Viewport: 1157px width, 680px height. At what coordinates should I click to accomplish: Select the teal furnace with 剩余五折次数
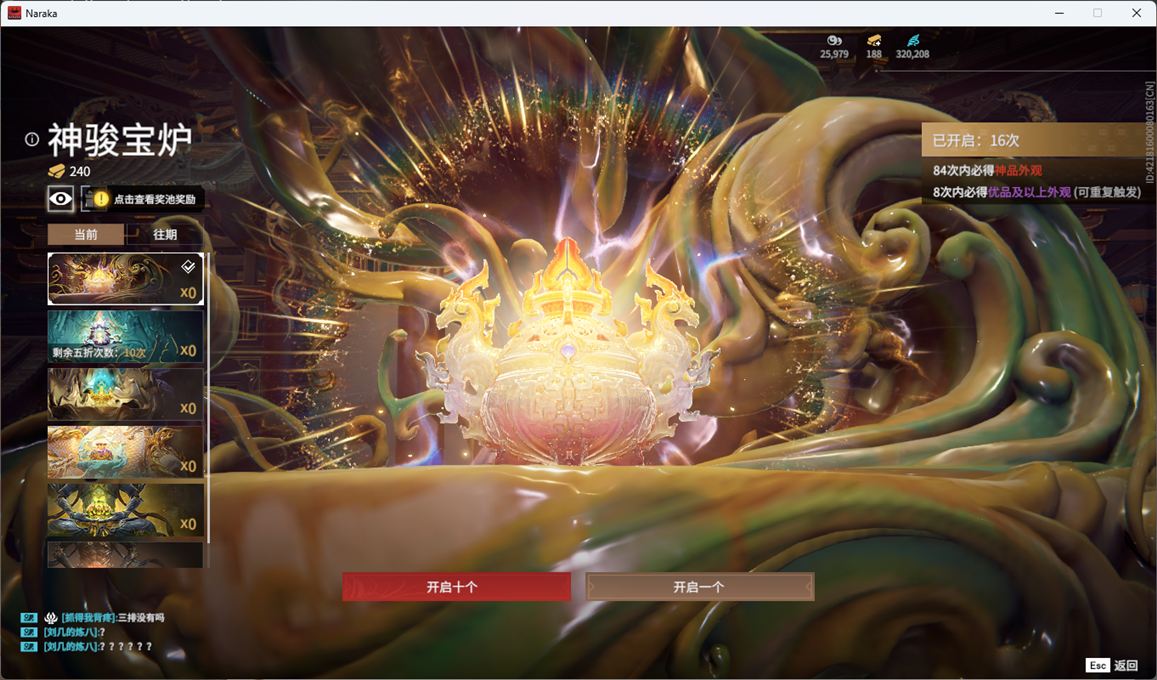point(125,336)
